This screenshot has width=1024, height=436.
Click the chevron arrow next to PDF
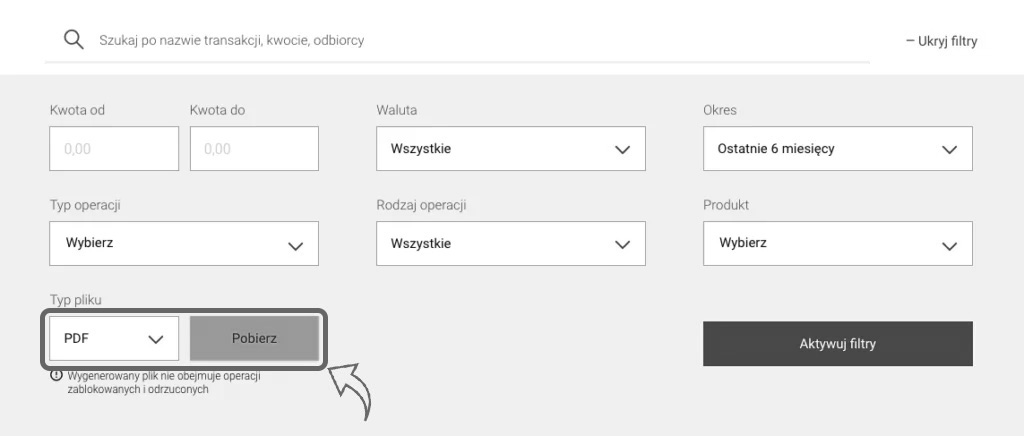(x=156, y=339)
